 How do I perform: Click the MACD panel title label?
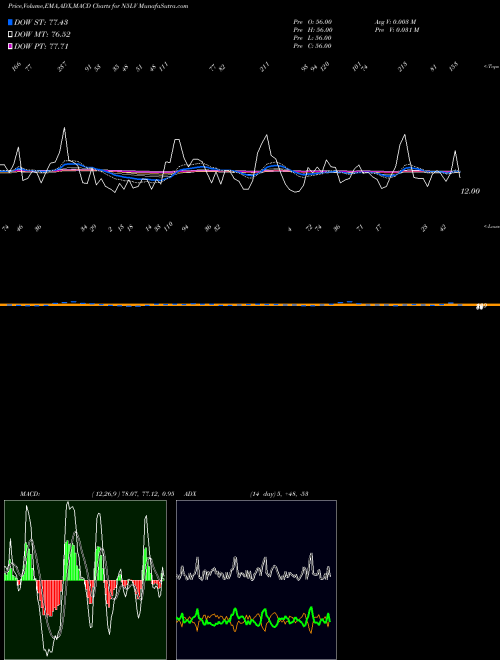(30, 494)
